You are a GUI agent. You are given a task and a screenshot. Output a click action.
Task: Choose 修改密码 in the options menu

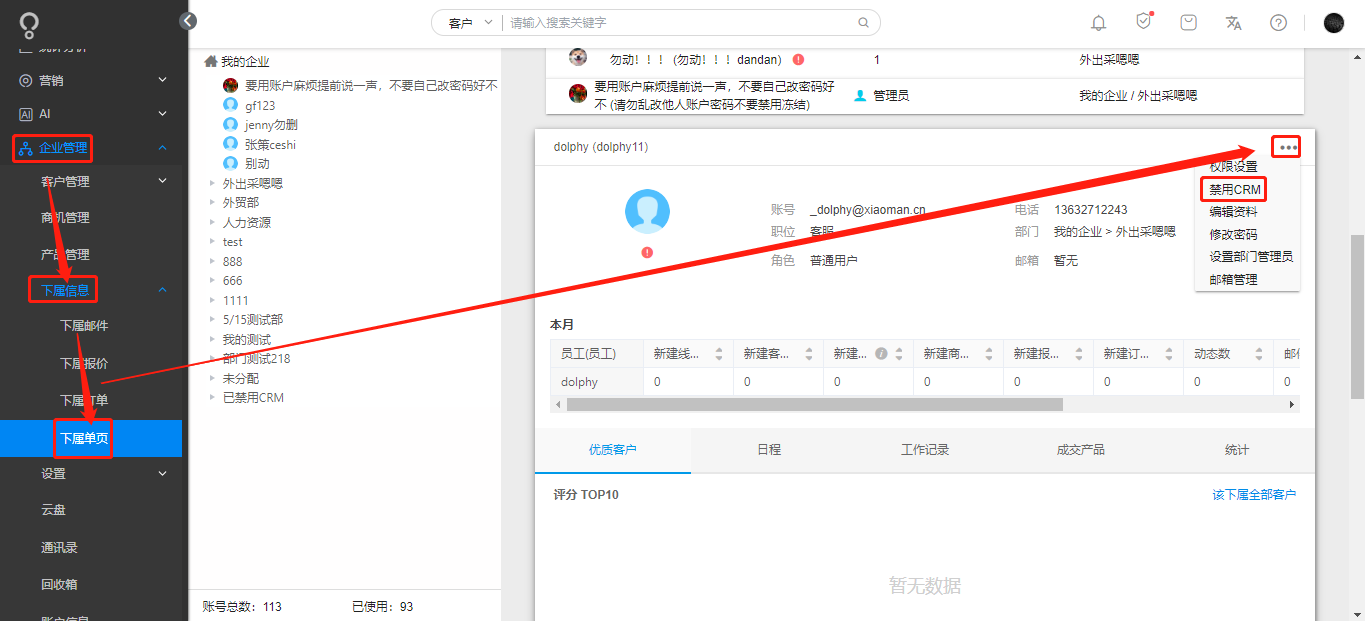click(1232, 233)
